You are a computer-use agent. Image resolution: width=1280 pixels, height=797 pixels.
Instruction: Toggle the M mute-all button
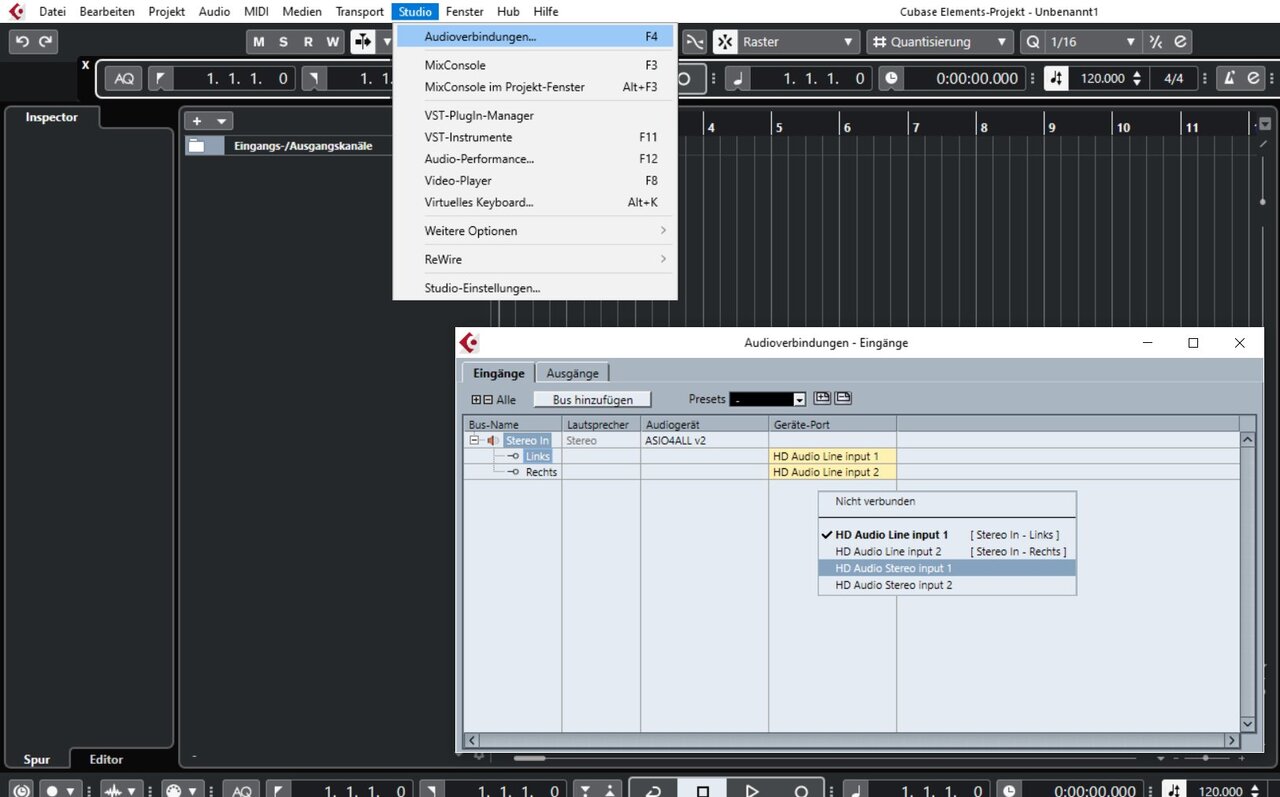259,42
